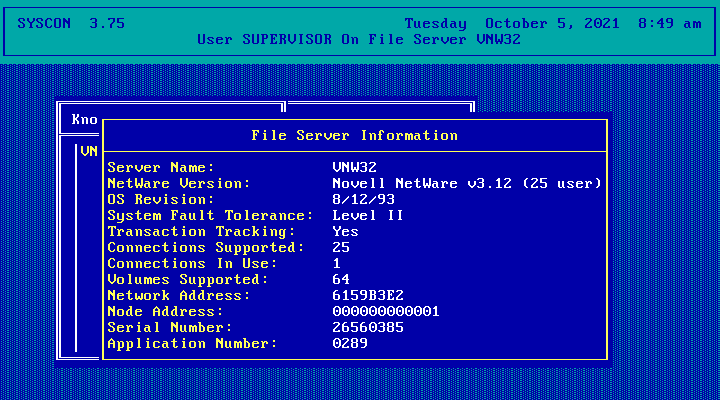Click the Connections In Use label
The height and width of the screenshot is (400, 720).
pos(192,264)
